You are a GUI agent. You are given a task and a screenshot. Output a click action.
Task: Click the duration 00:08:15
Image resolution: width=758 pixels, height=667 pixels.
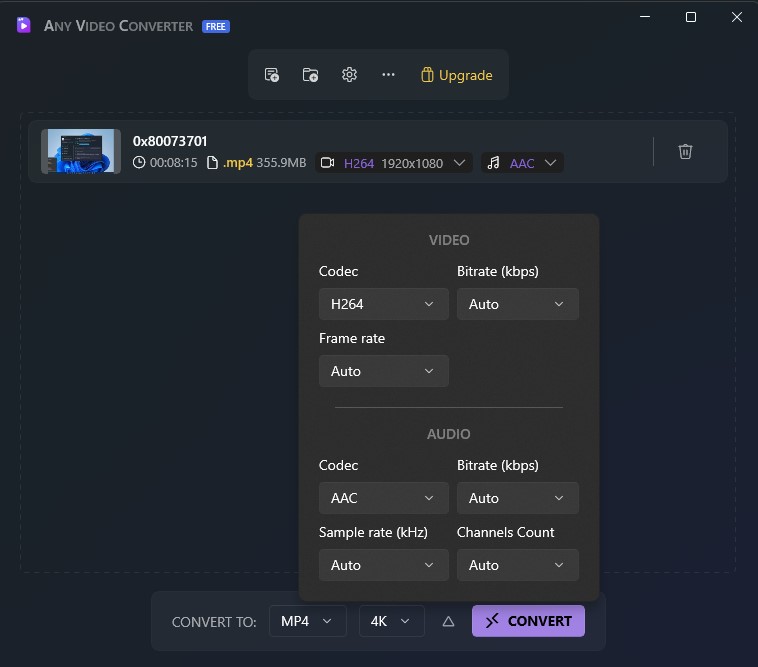[x=174, y=162]
